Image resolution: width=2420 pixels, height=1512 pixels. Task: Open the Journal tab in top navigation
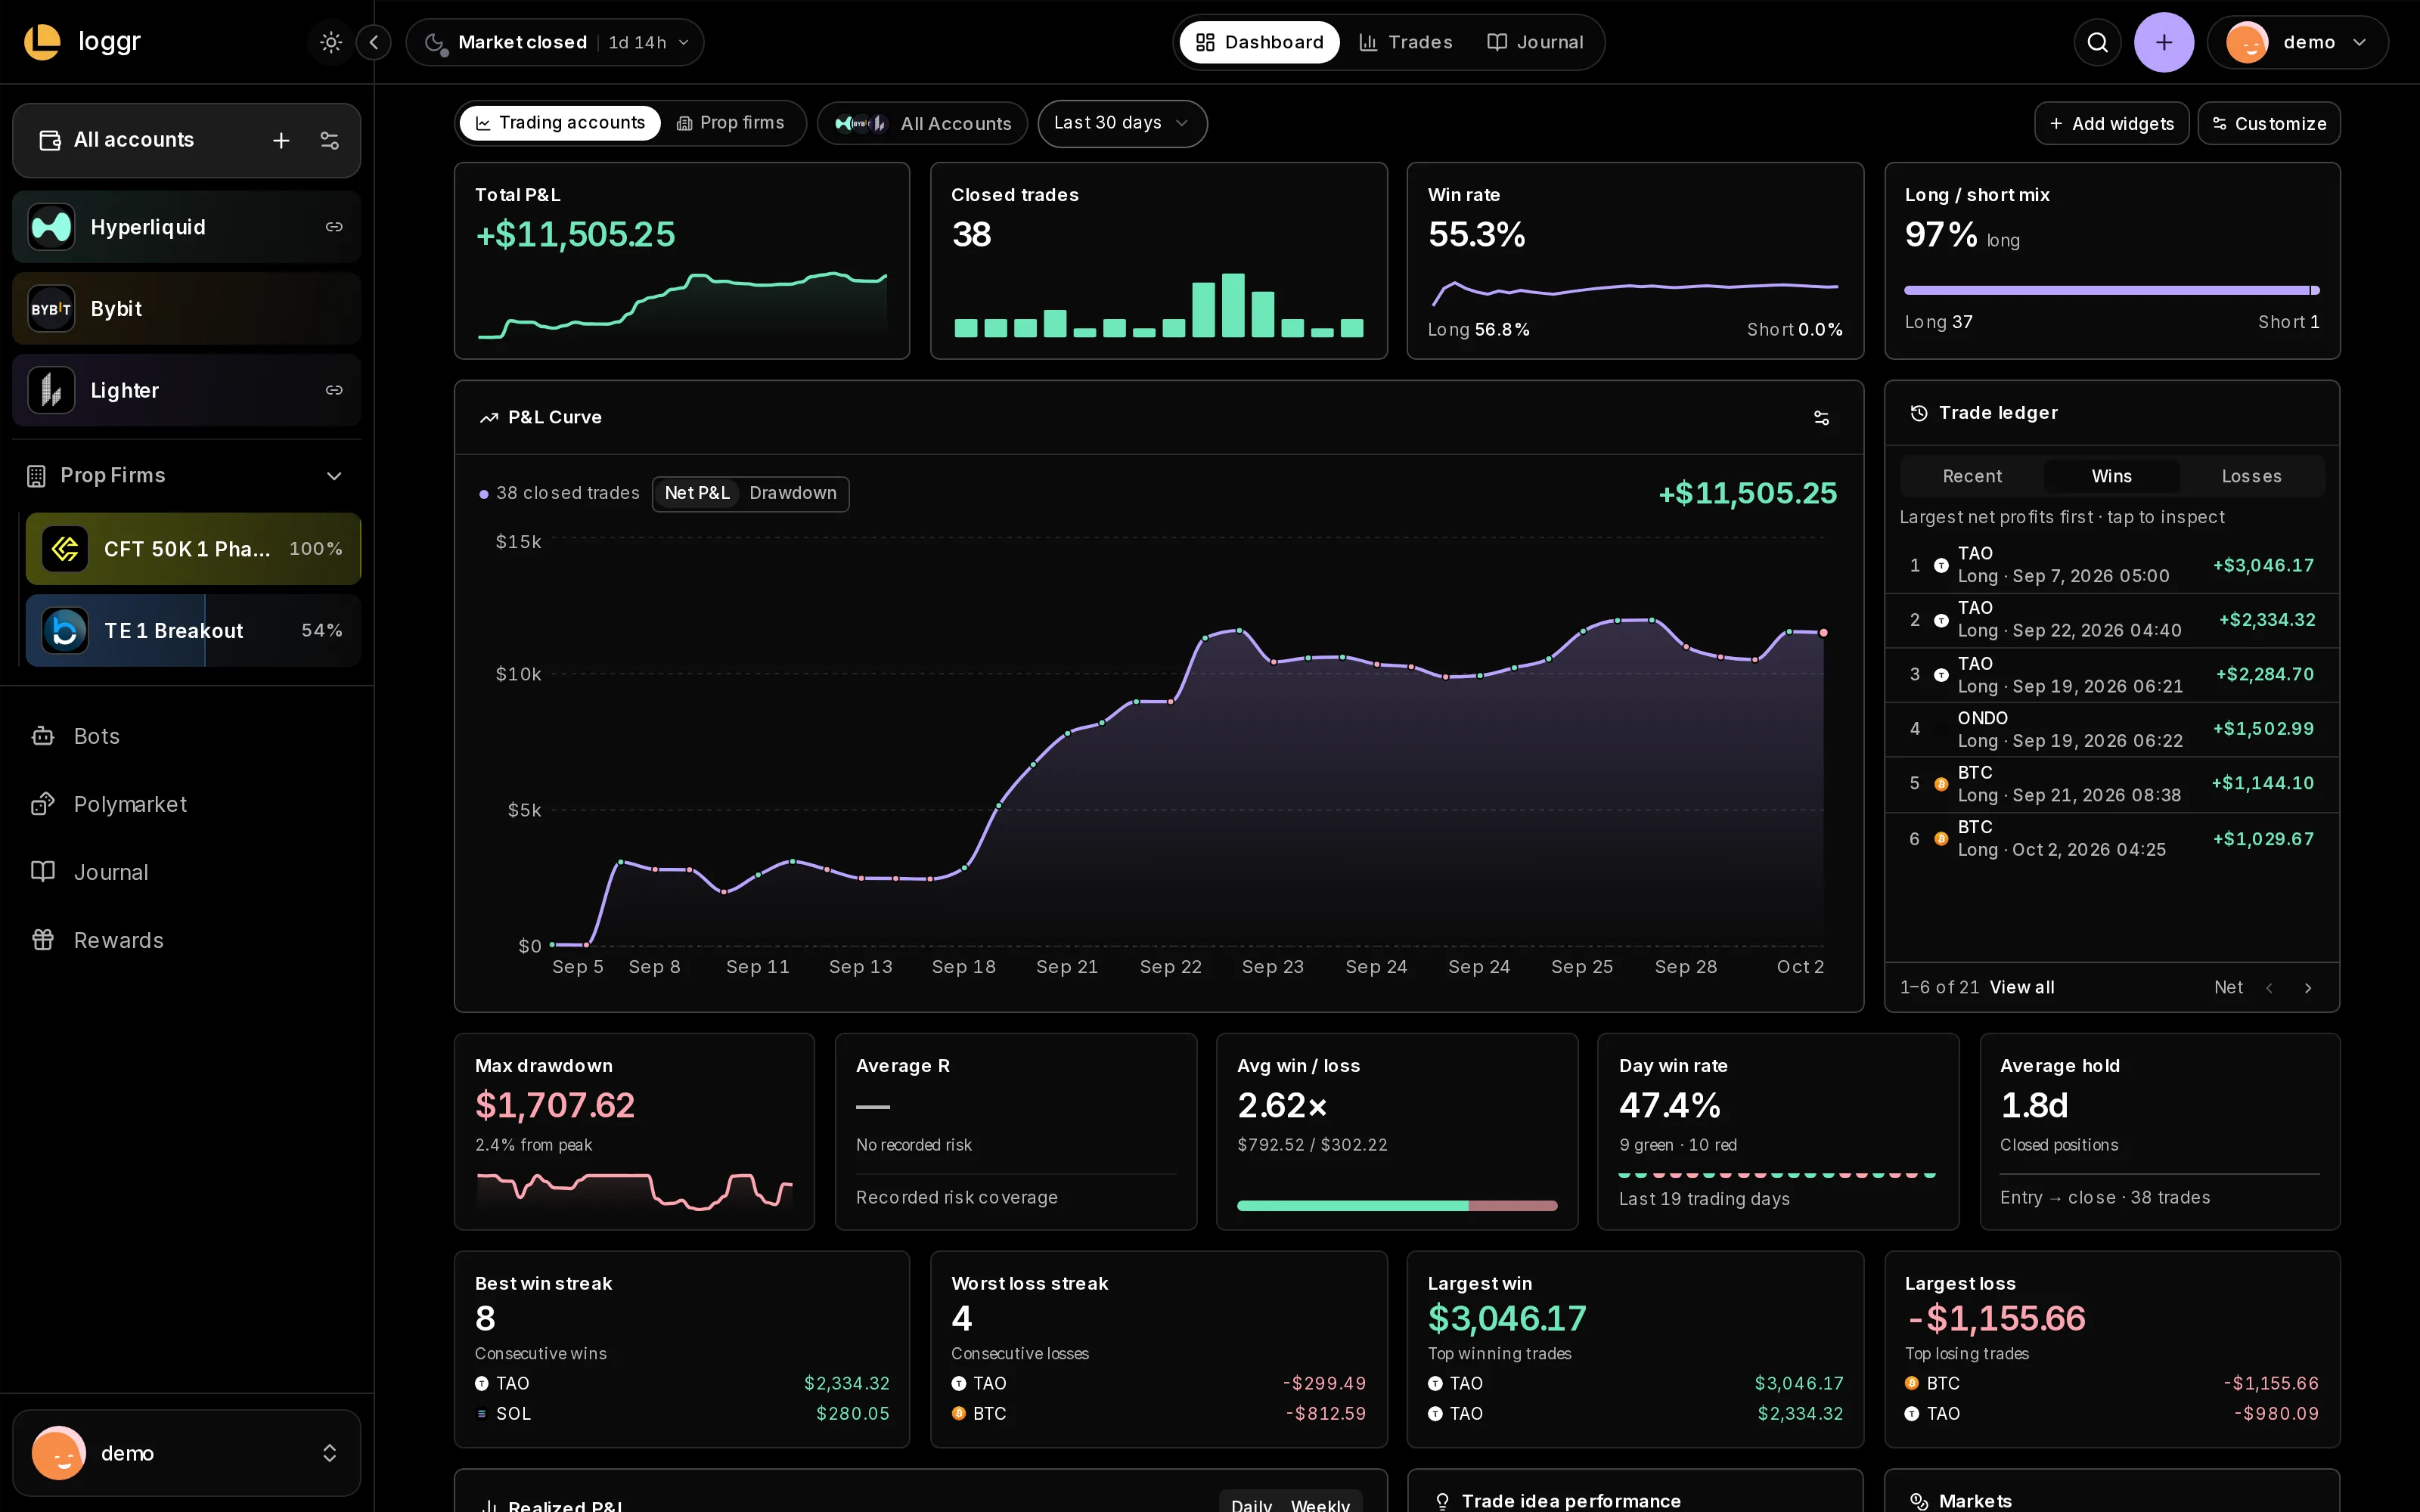pyautogui.click(x=1535, y=42)
